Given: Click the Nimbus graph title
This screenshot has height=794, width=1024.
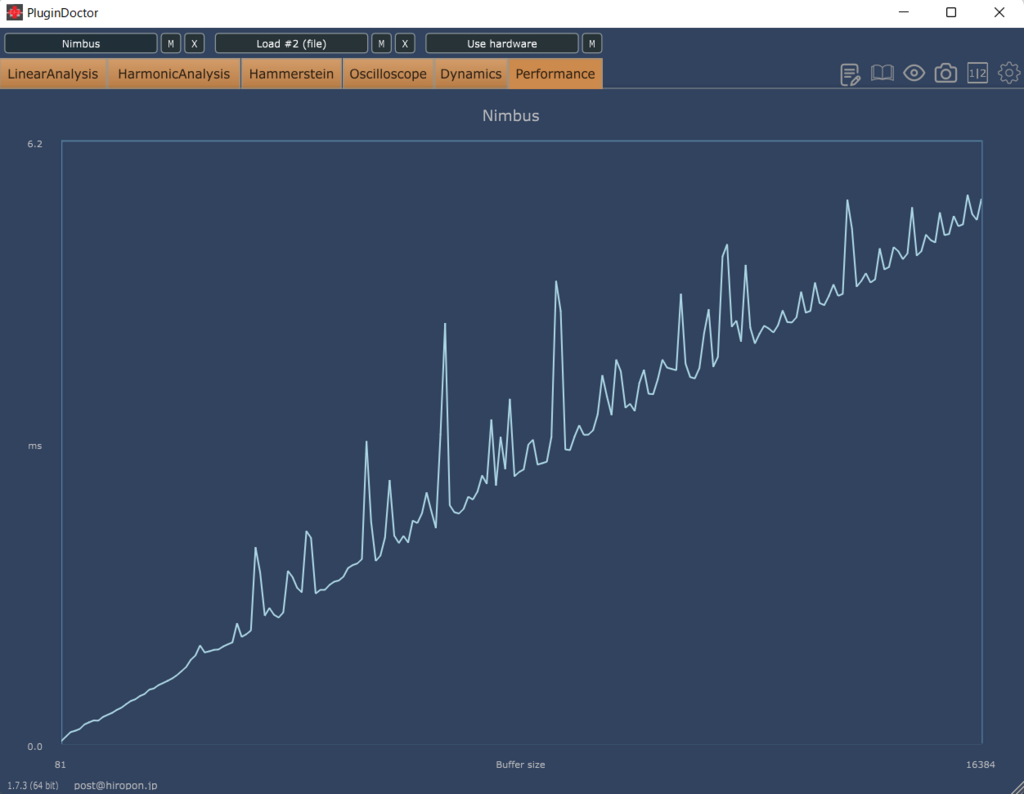Looking at the screenshot, I should pyautogui.click(x=511, y=116).
